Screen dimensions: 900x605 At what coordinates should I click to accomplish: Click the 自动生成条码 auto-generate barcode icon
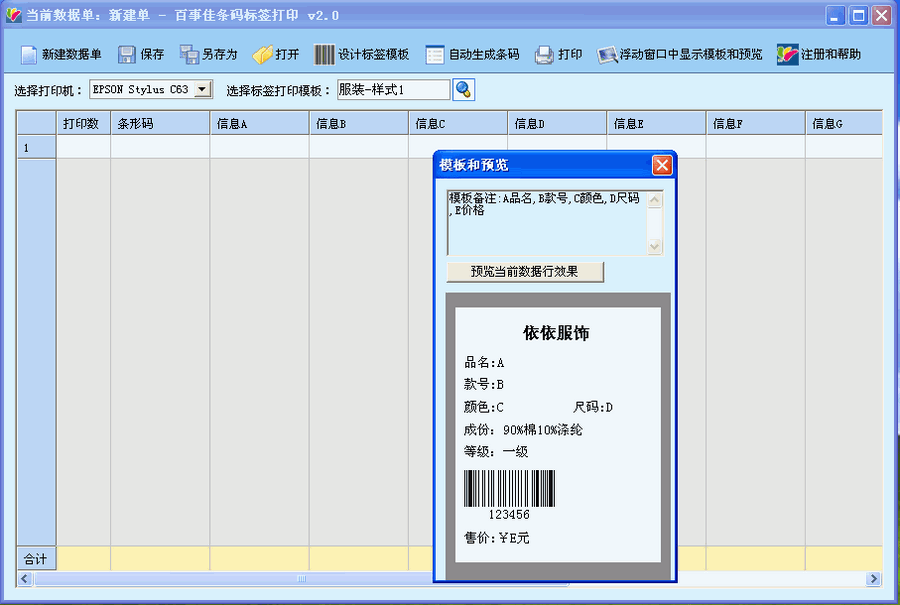tap(435, 55)
